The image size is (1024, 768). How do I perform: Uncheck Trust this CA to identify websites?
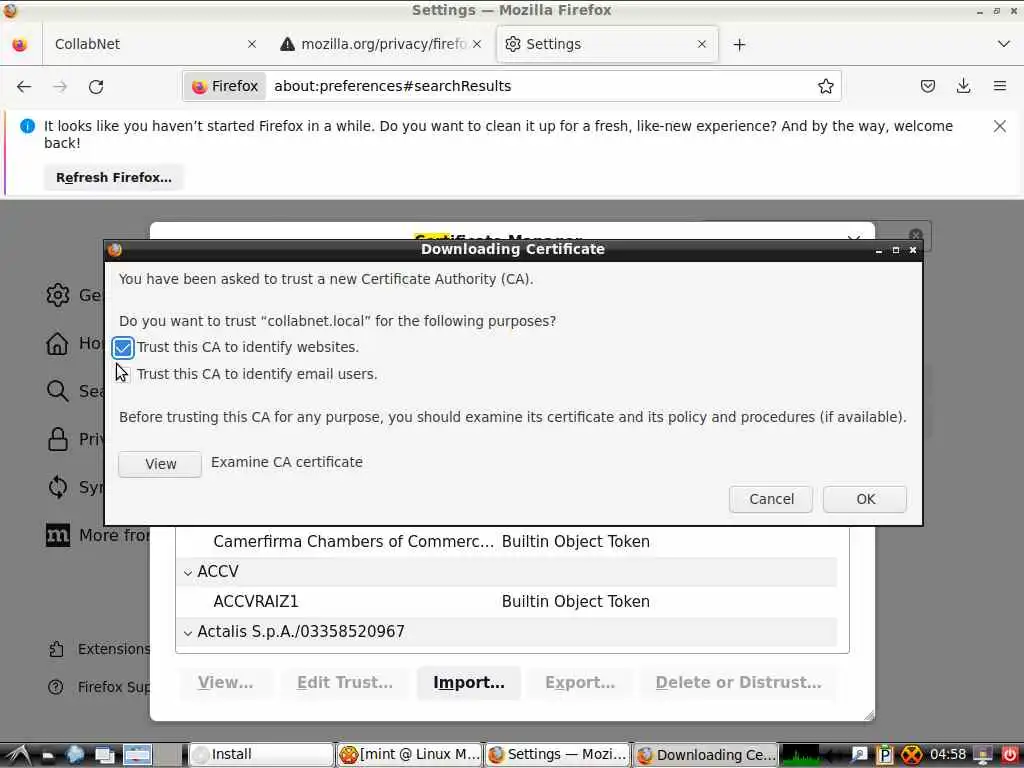pyautogui.click(x=123, y=348)
